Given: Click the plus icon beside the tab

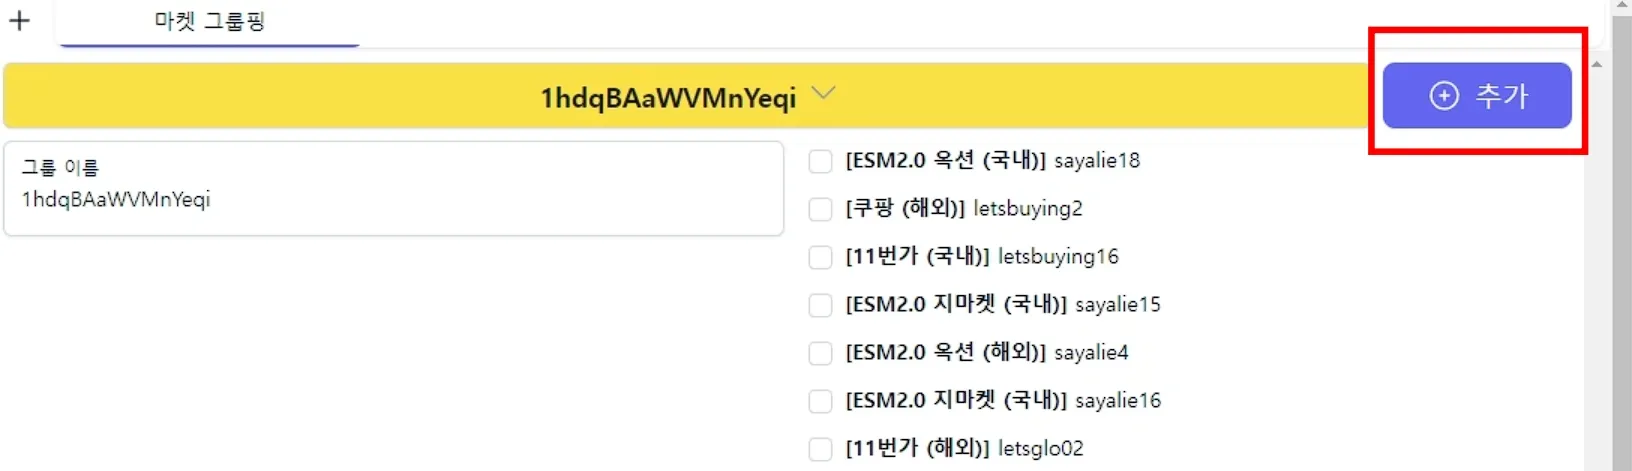Looking at the screenshot, I should coord(19,20).
